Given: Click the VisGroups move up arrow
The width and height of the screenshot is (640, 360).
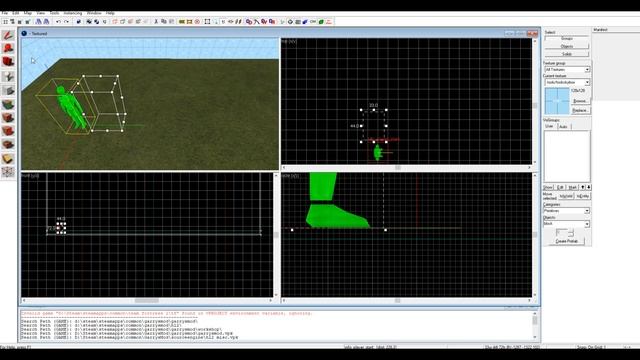Looking at the screenshot, I should tap(583, 187).
